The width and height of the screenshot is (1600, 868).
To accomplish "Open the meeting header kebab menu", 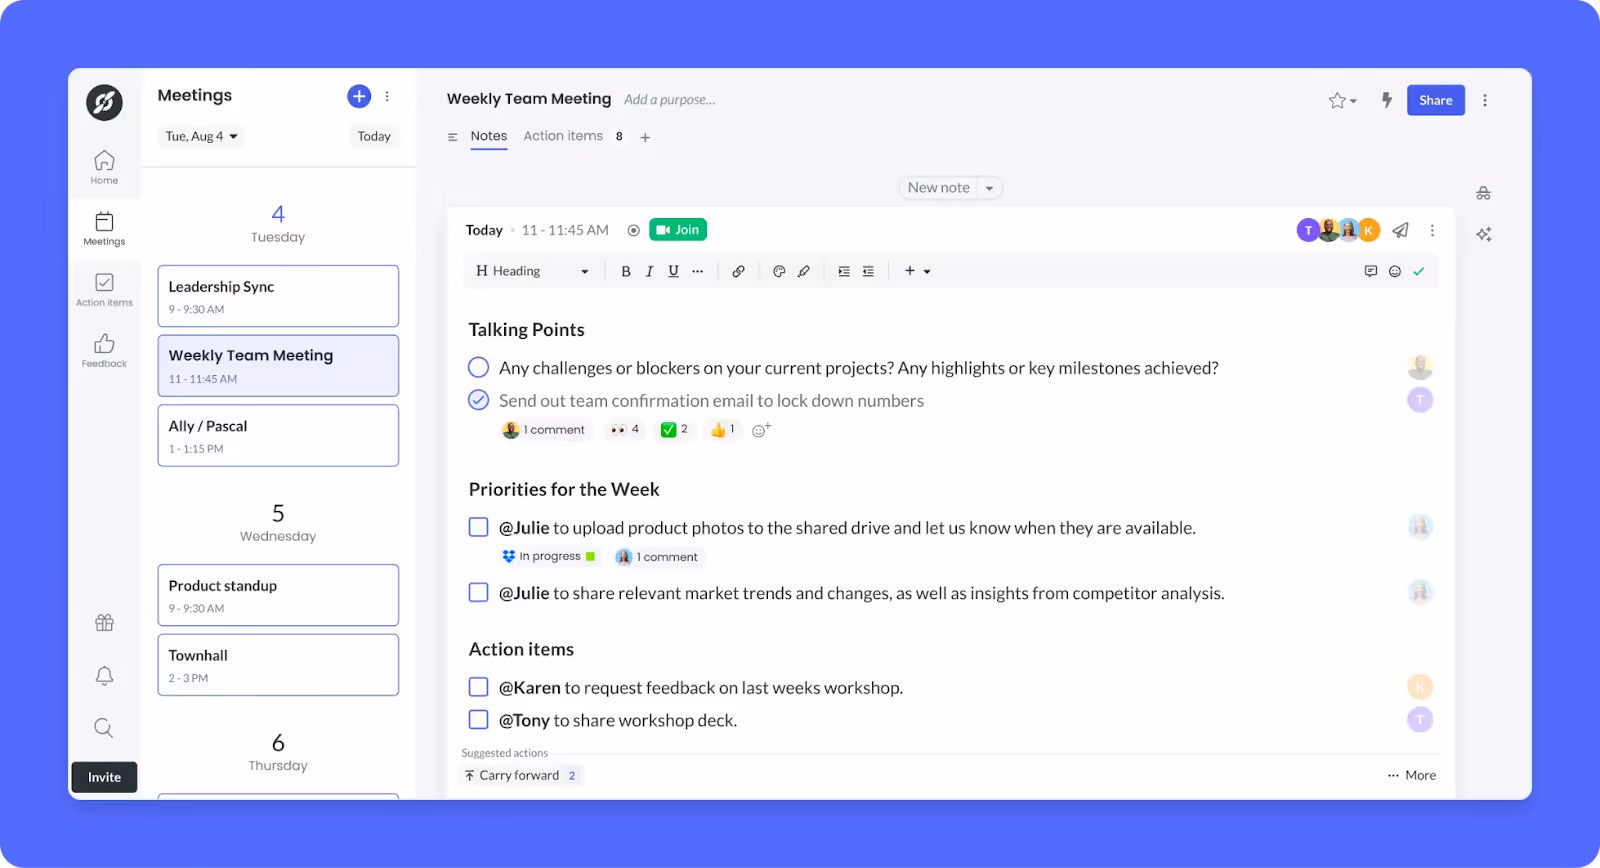I will 1485,100.
